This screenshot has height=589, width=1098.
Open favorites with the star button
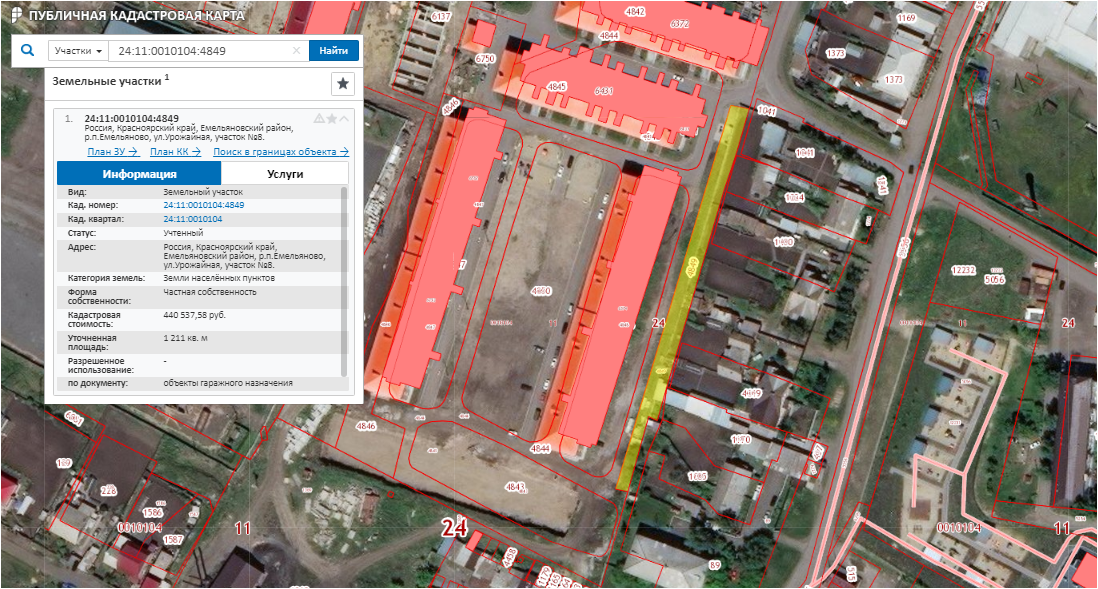click(343, 83)
